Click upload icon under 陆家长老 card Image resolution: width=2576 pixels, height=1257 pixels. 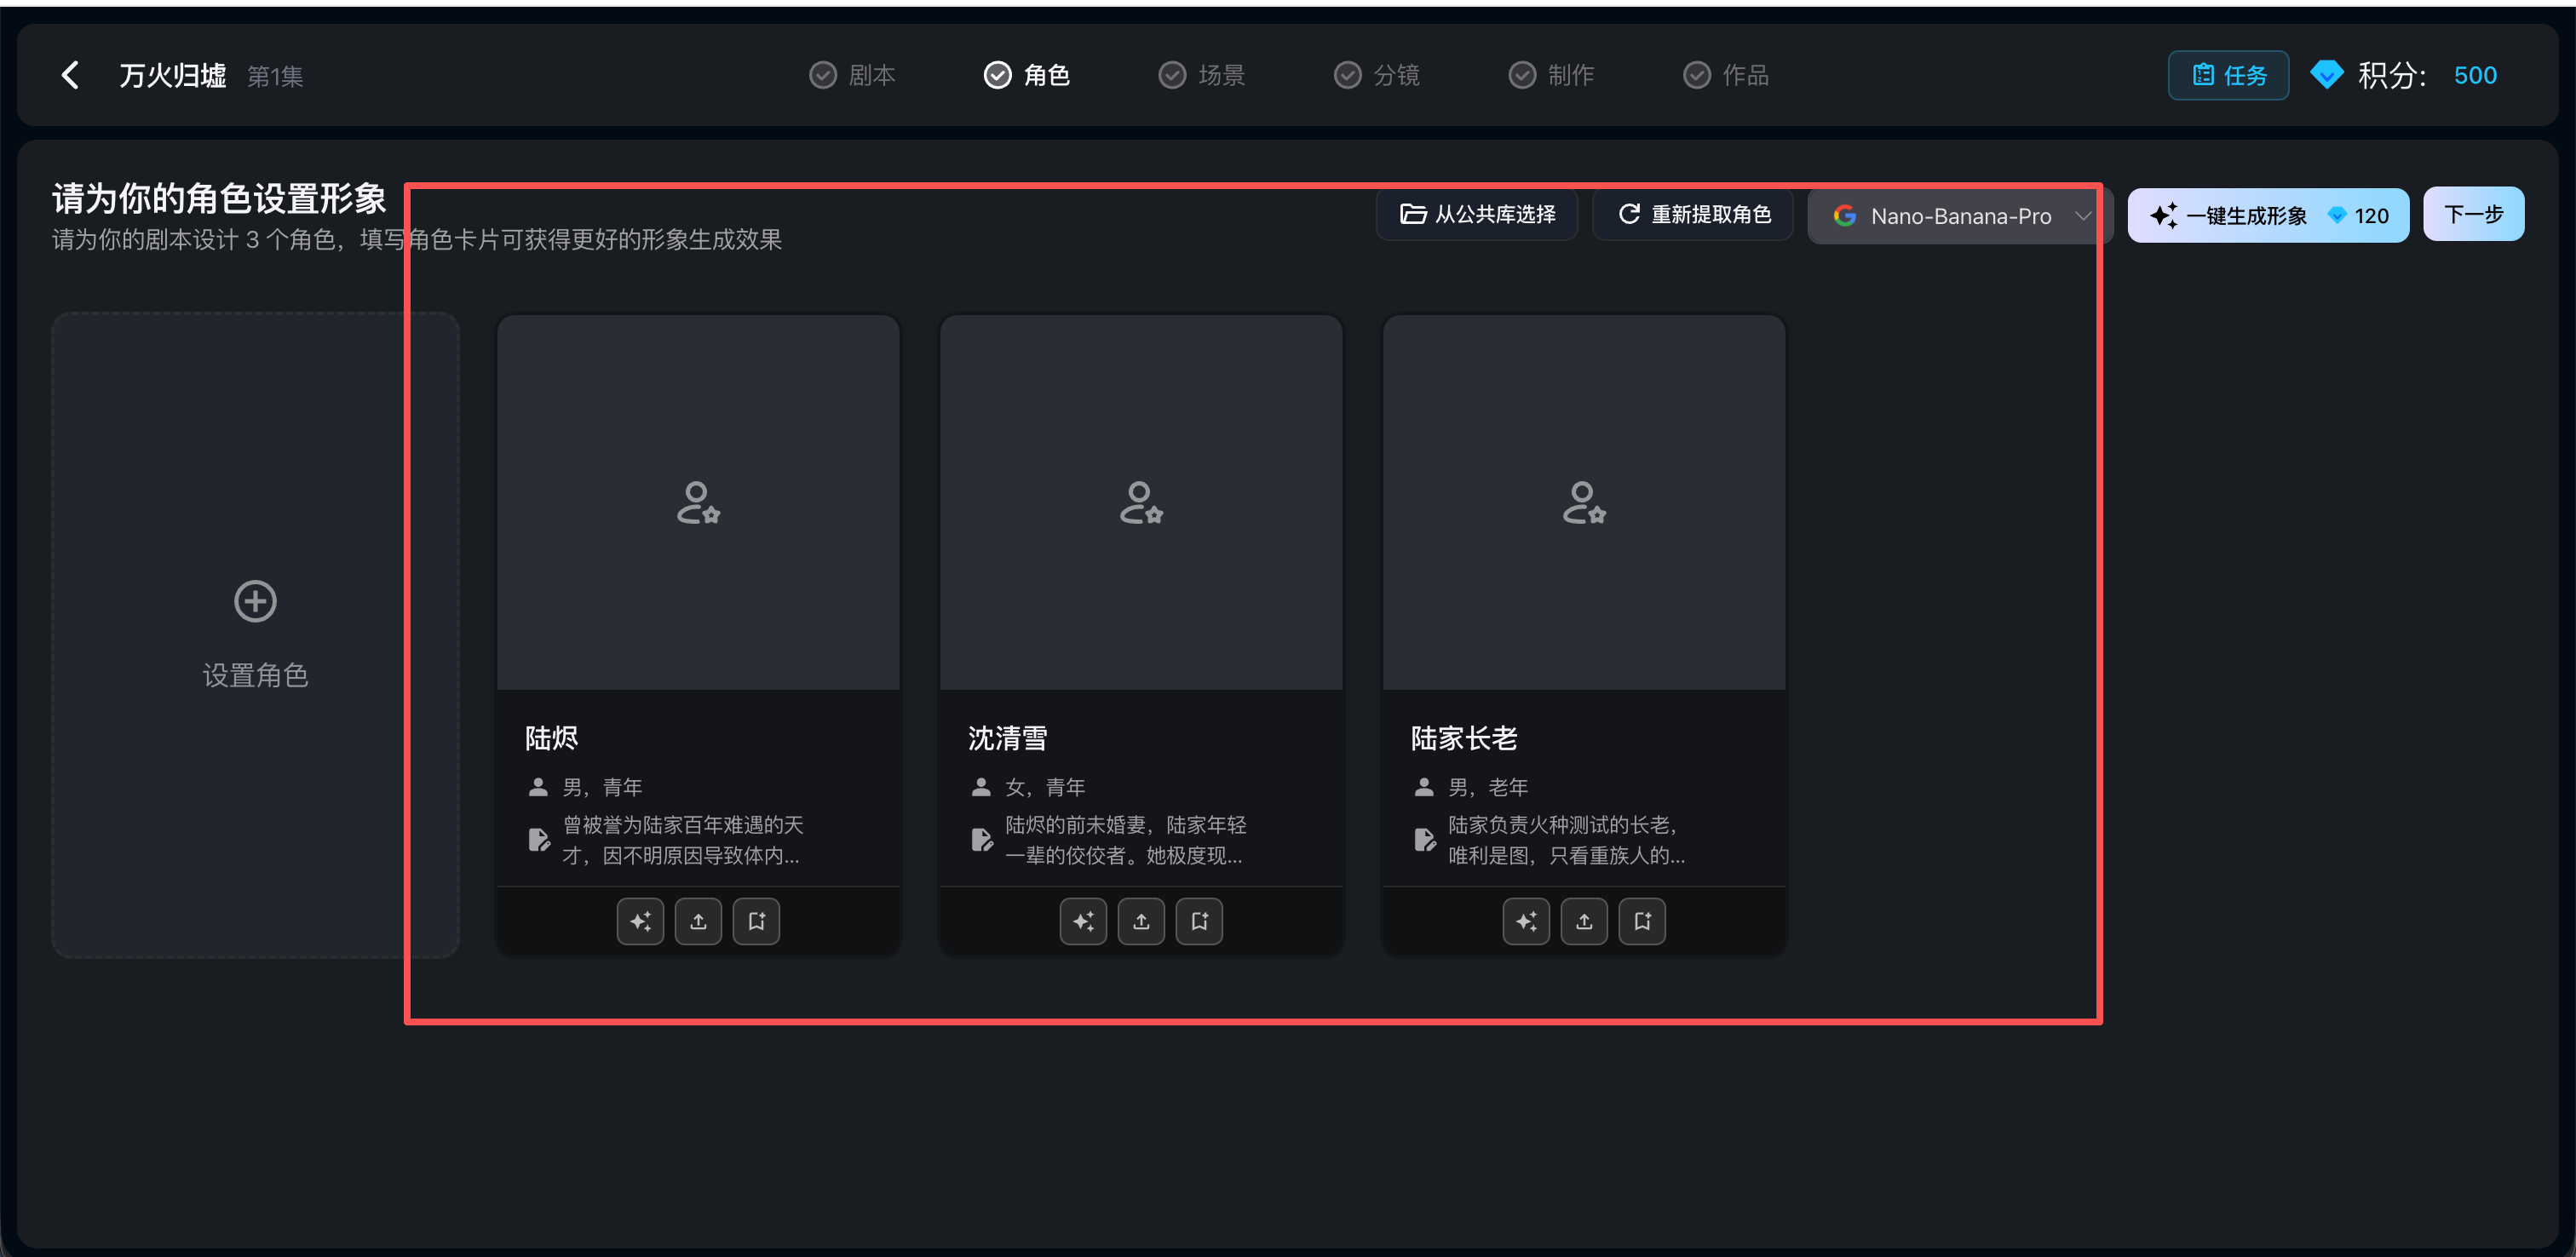tap(1584, 921)
